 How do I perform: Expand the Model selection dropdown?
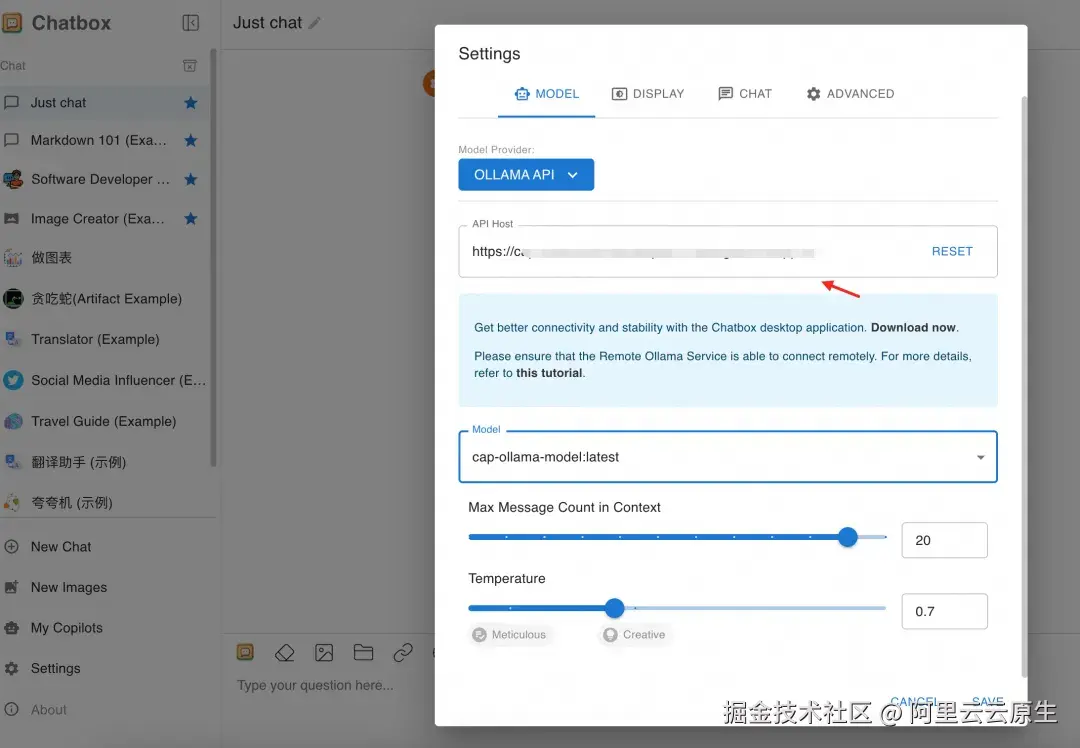(x=728, y=457)
